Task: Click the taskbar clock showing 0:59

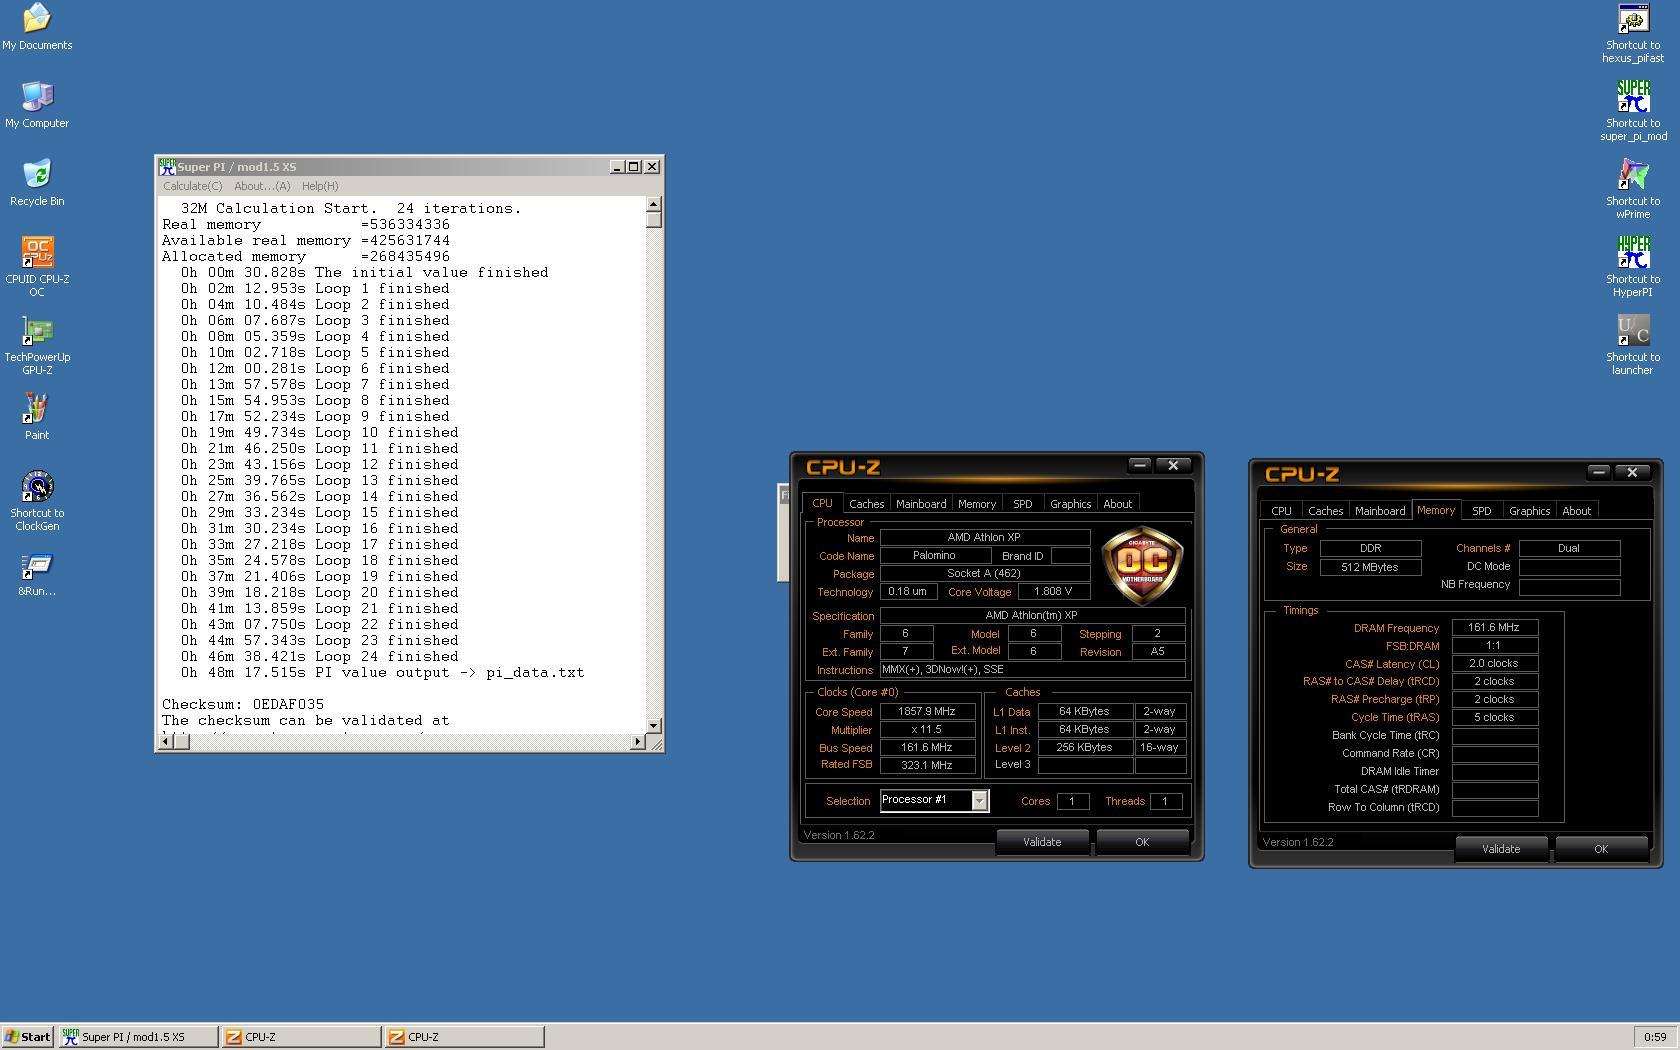Action: pos(1655,1037)
